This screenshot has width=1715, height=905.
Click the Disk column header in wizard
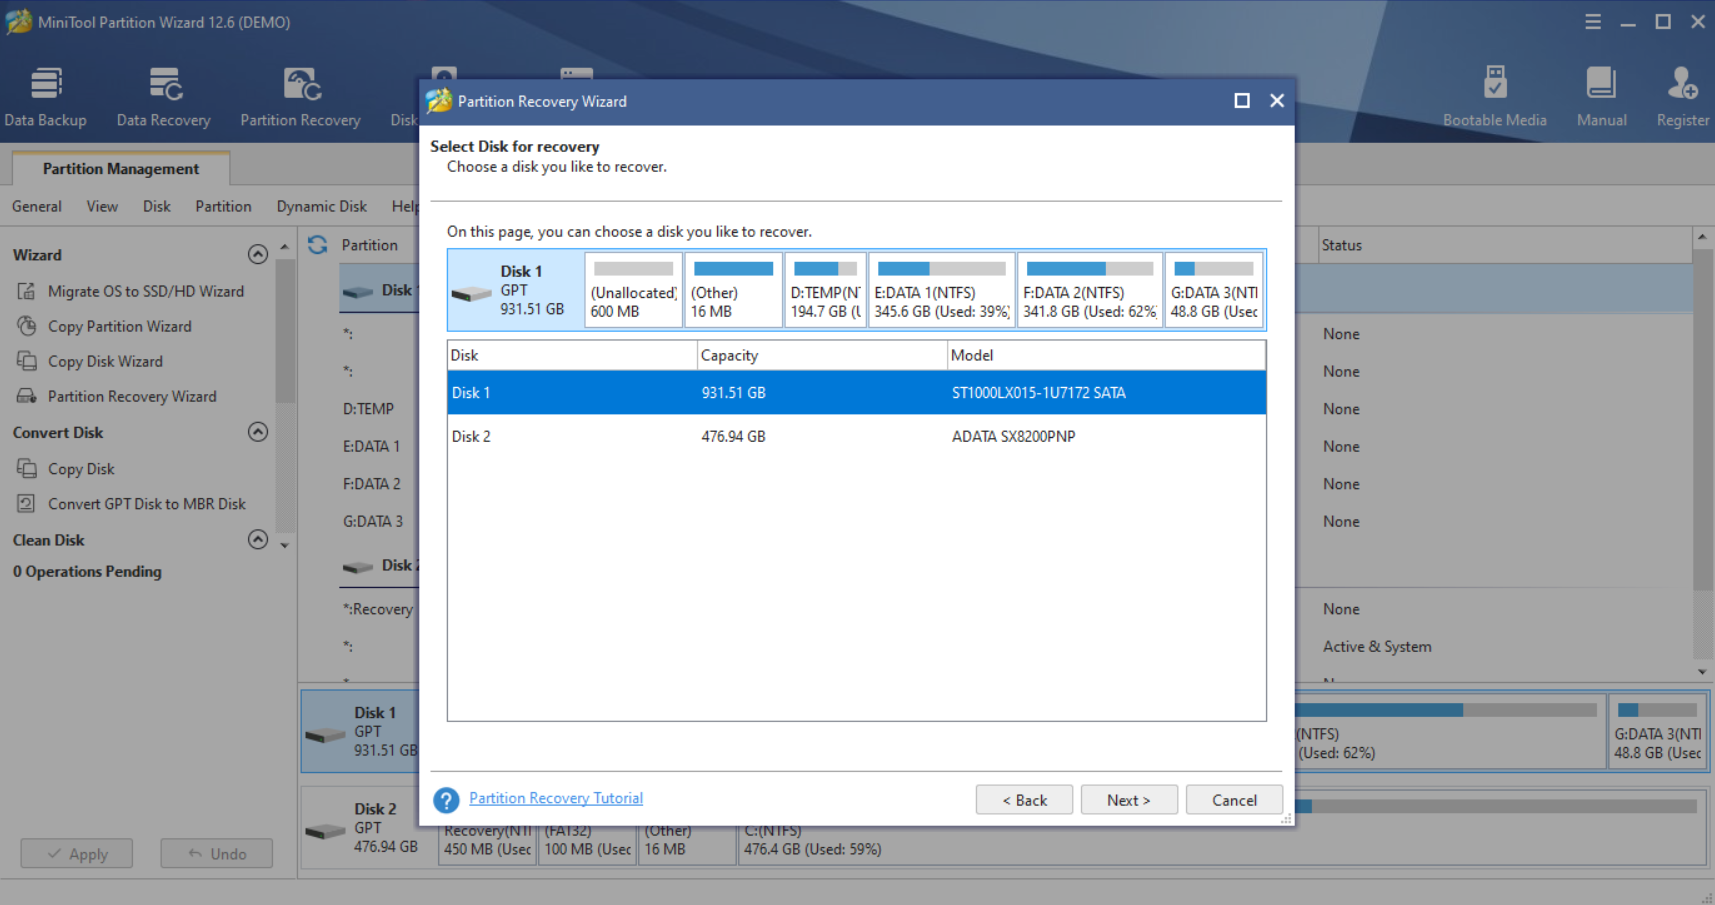point(572,355)
